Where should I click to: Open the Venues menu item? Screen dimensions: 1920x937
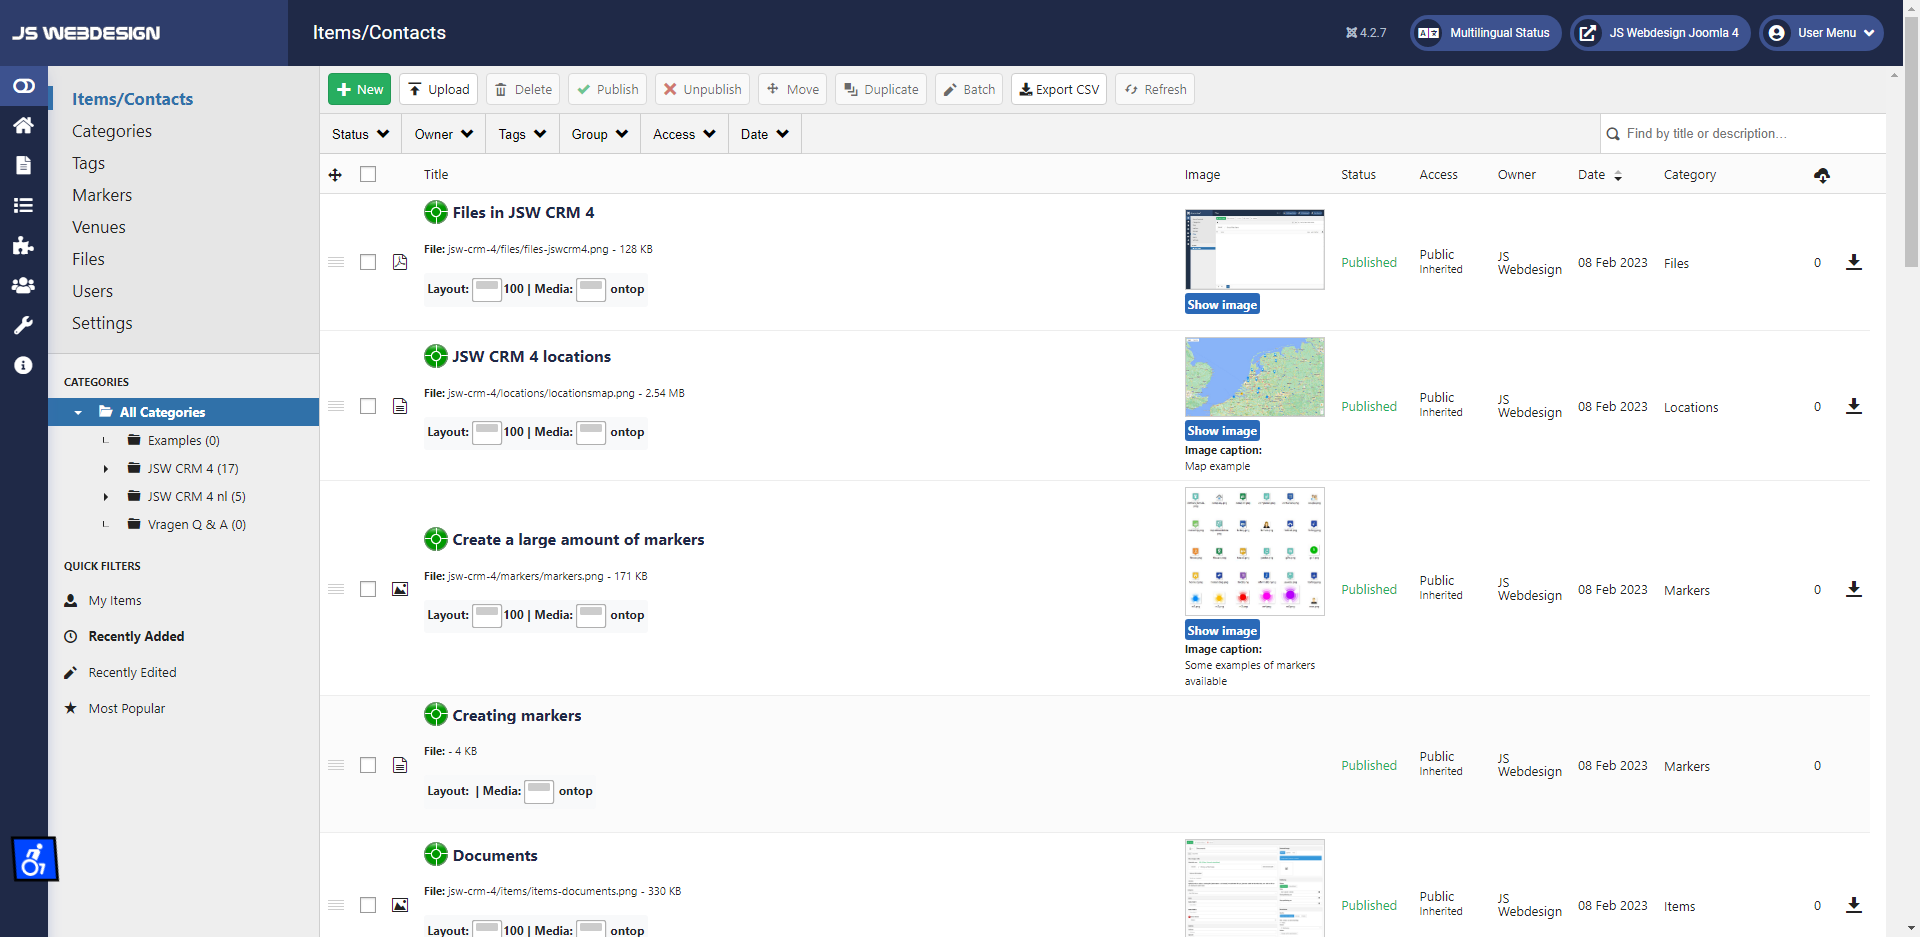click(x=99, y=227)
